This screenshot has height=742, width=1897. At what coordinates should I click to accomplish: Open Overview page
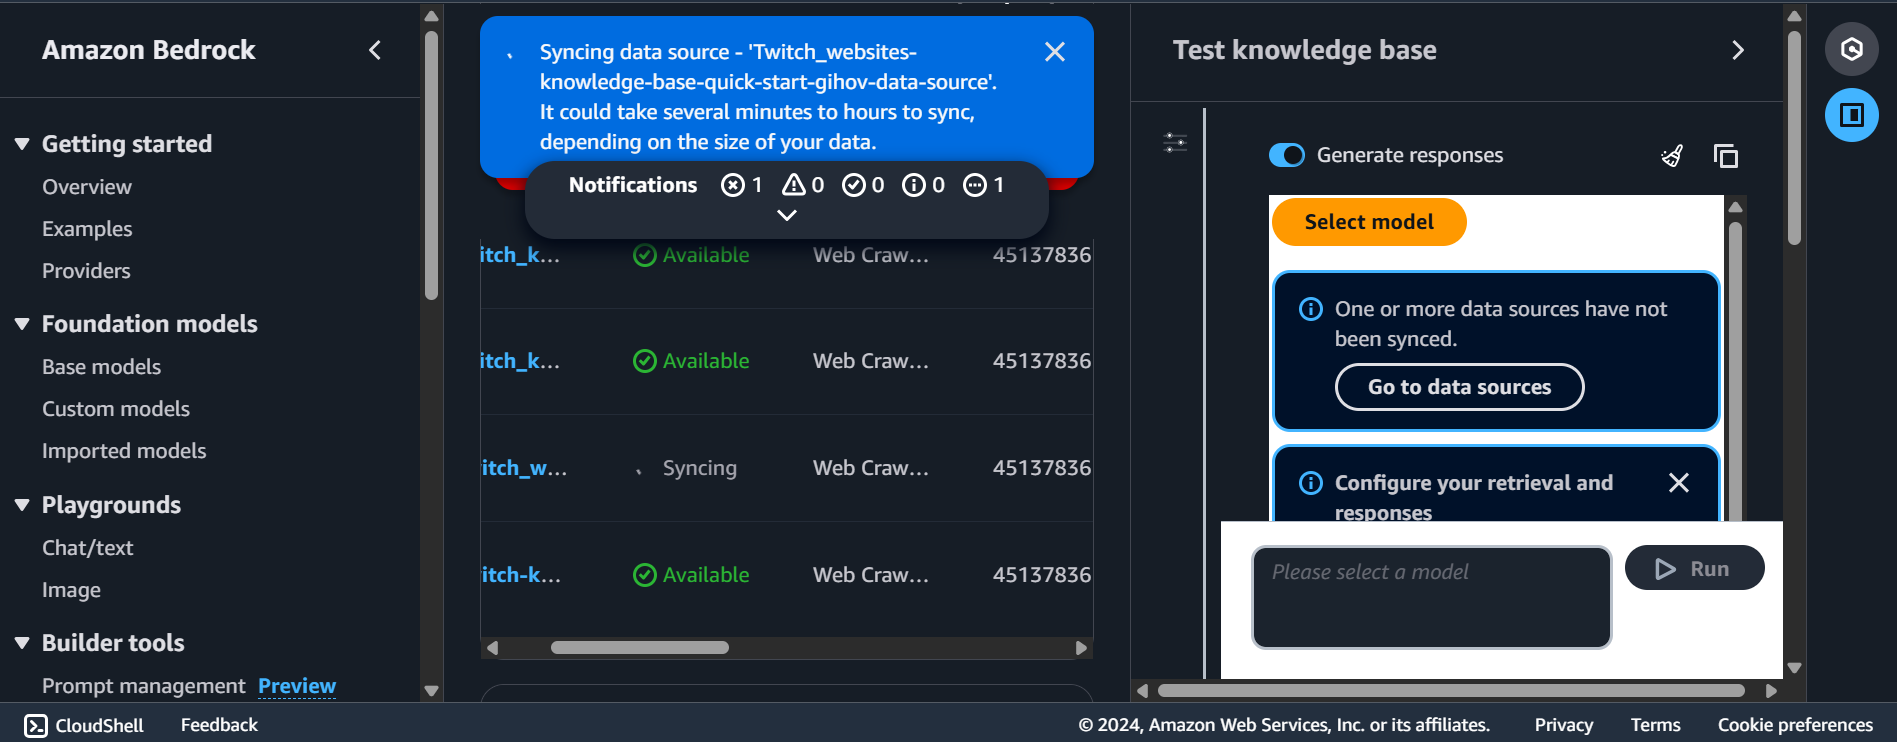87,187
